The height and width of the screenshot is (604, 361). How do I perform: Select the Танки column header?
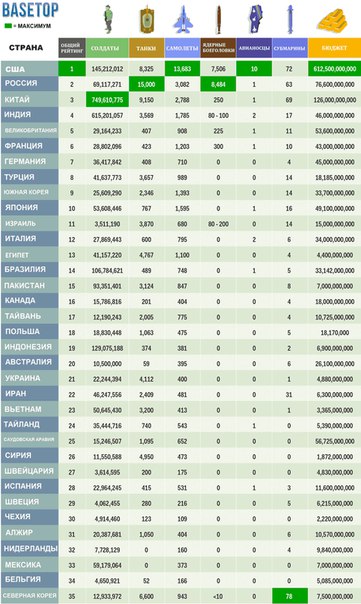tap(146, 48)
